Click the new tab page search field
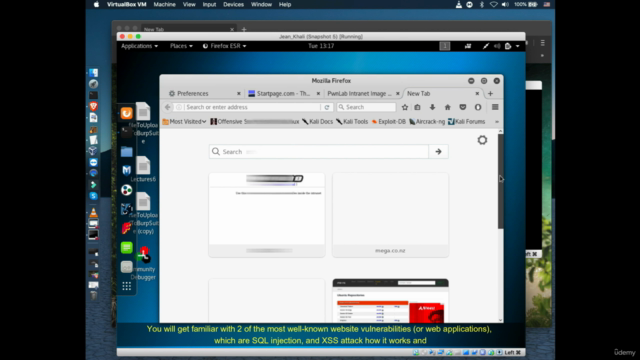 319,151
